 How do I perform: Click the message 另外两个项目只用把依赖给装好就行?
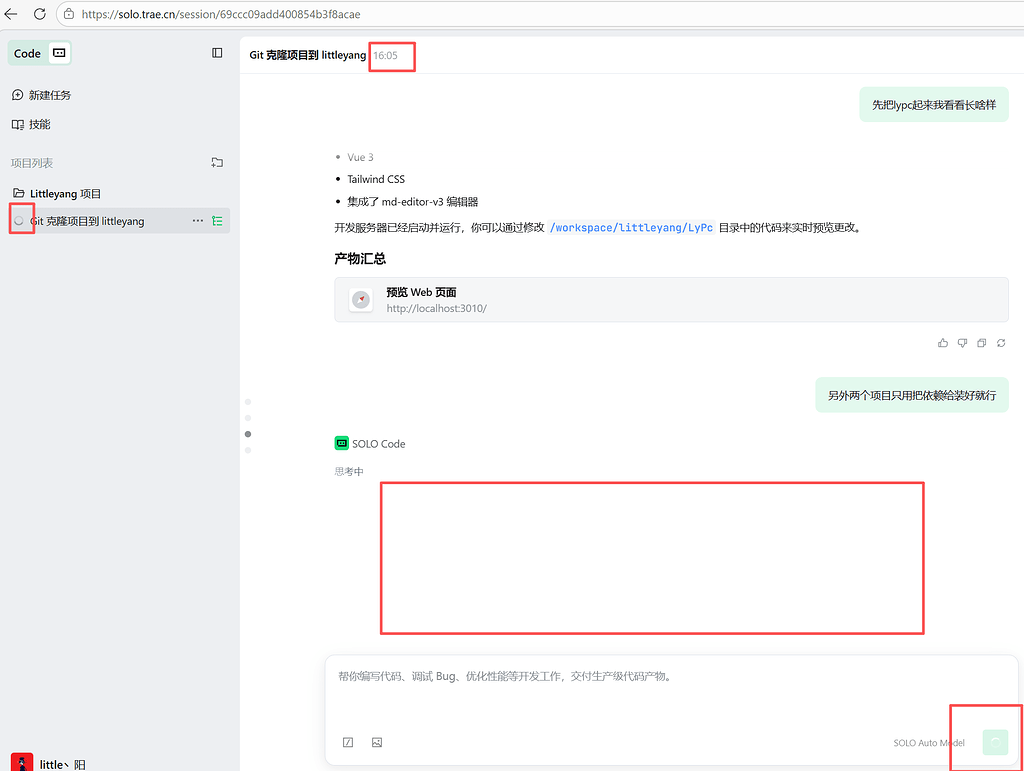tap(912, 395)
